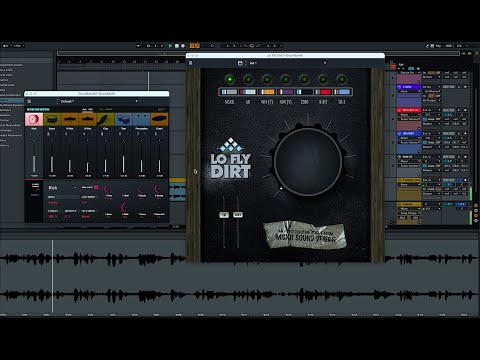This screenshot has width=480, height=360.
Task: Toggle the MI LED in Lo Fly Dirt
Action: (x=248, y=79)
